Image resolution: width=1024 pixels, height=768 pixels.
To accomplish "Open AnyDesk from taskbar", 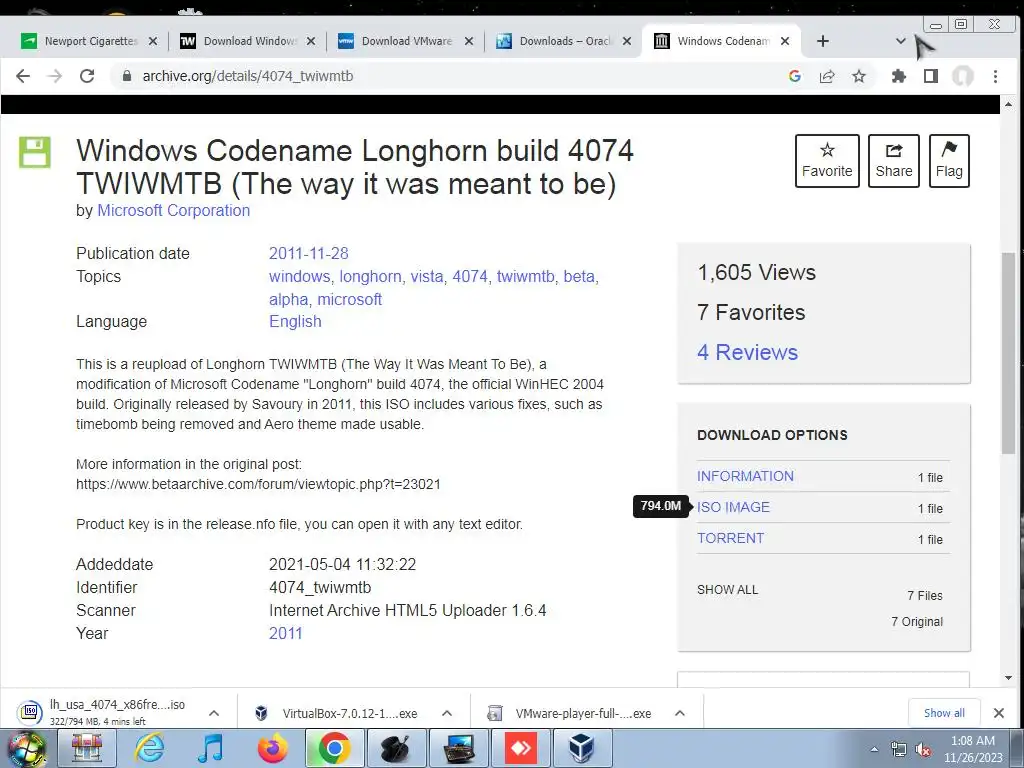I will (x=521, y=748).
